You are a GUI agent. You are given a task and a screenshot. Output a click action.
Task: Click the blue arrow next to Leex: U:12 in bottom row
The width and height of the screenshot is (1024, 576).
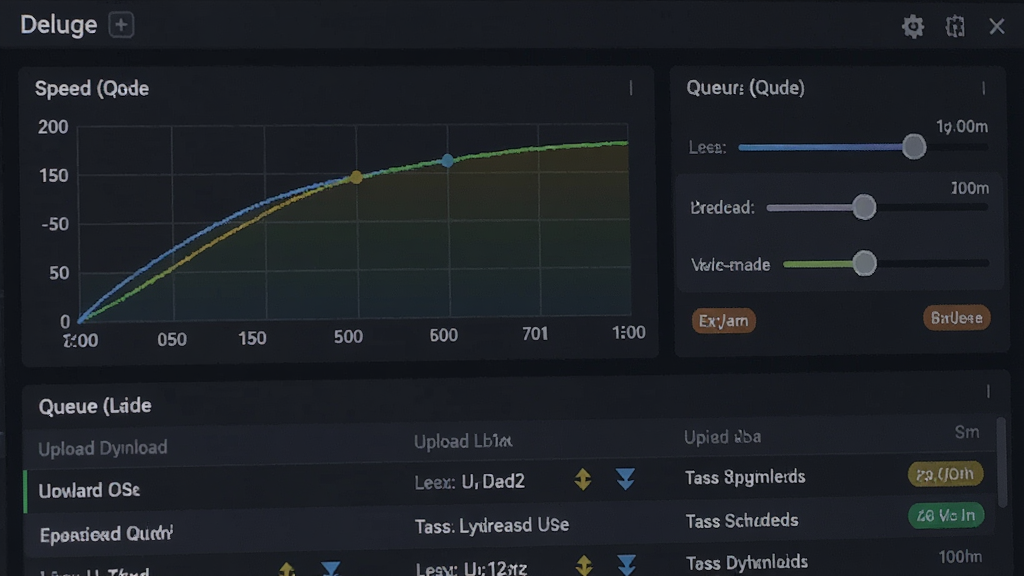(626, 565)
